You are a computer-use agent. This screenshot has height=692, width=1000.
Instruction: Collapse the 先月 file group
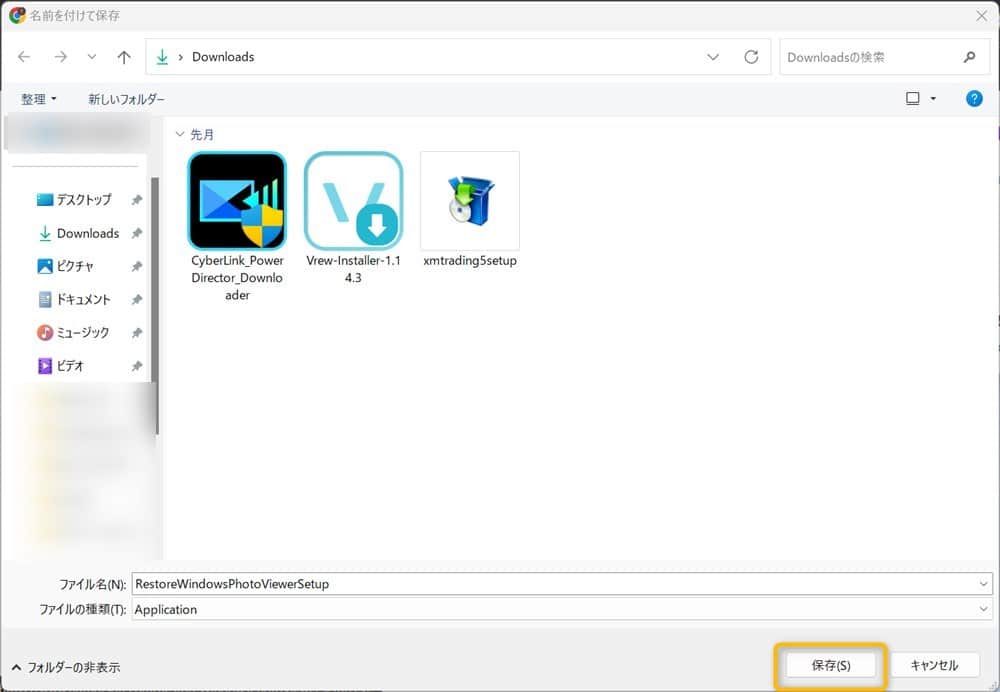[x=180, y=134]
